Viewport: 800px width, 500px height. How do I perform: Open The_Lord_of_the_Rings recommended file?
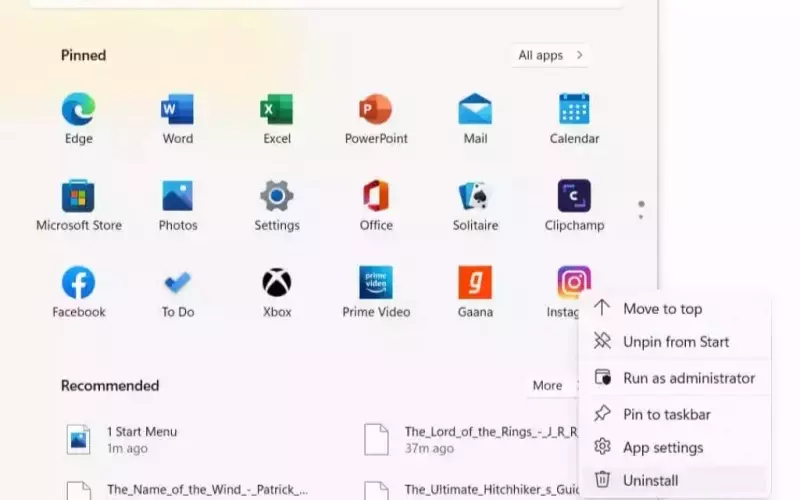[469, 439]
